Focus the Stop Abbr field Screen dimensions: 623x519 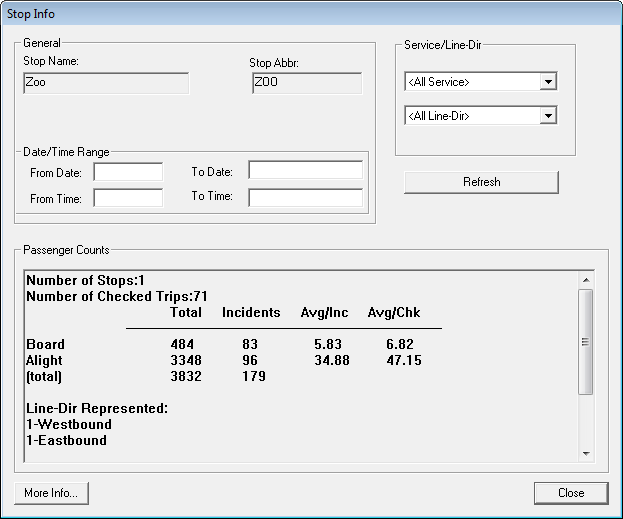307,83
